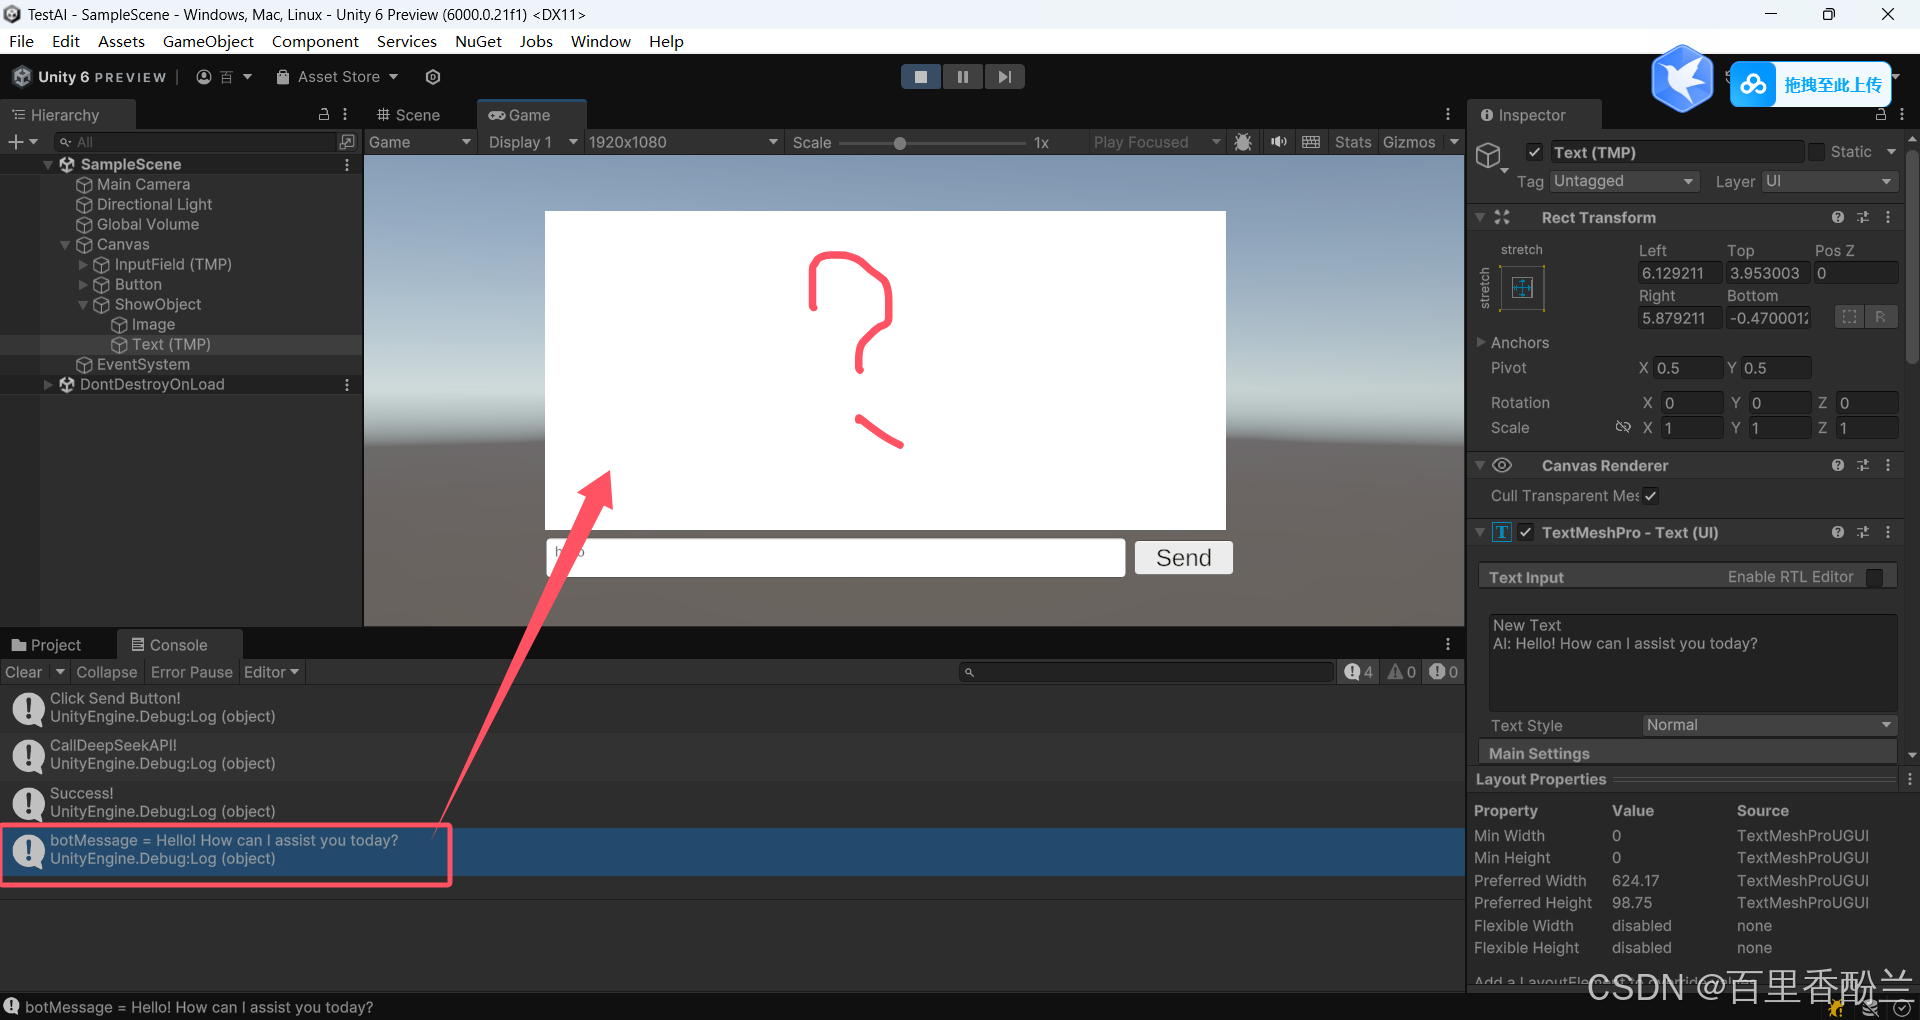Open the Unity cloud settings gear icon
The image size is (1920, 1020).
point(433,77)
